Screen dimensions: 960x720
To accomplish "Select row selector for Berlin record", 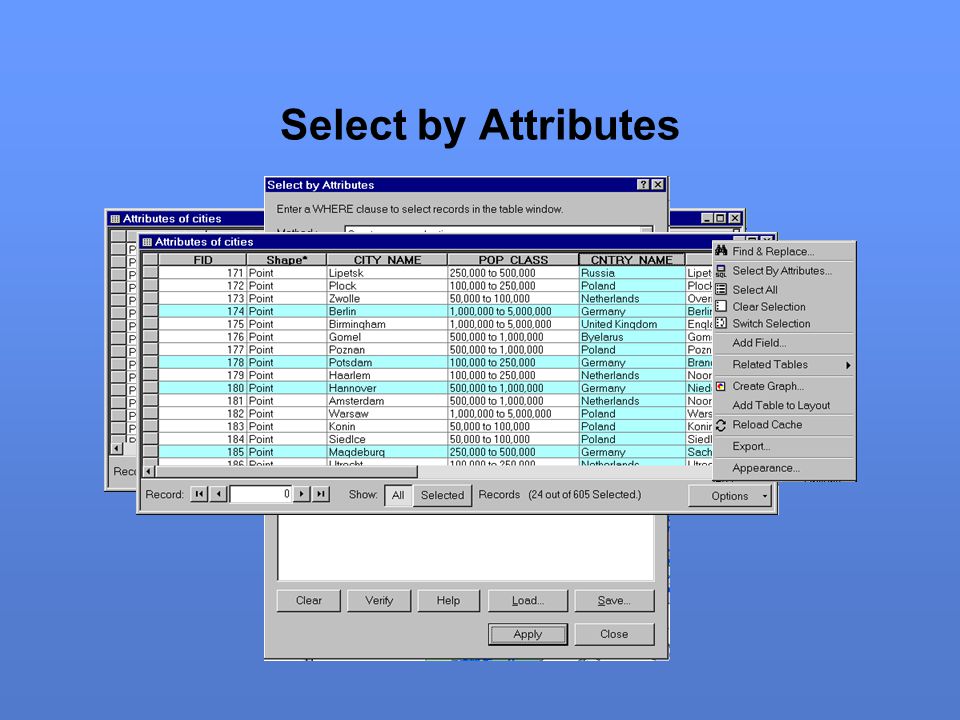I will point(151,311).
